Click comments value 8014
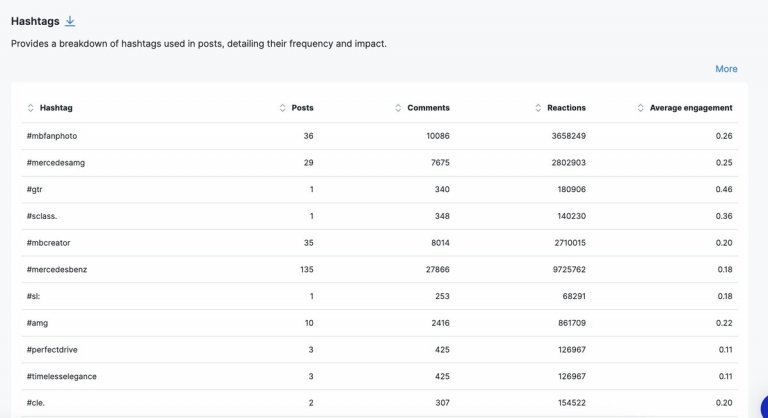768x418 pixels. click(x=440, y=243)
